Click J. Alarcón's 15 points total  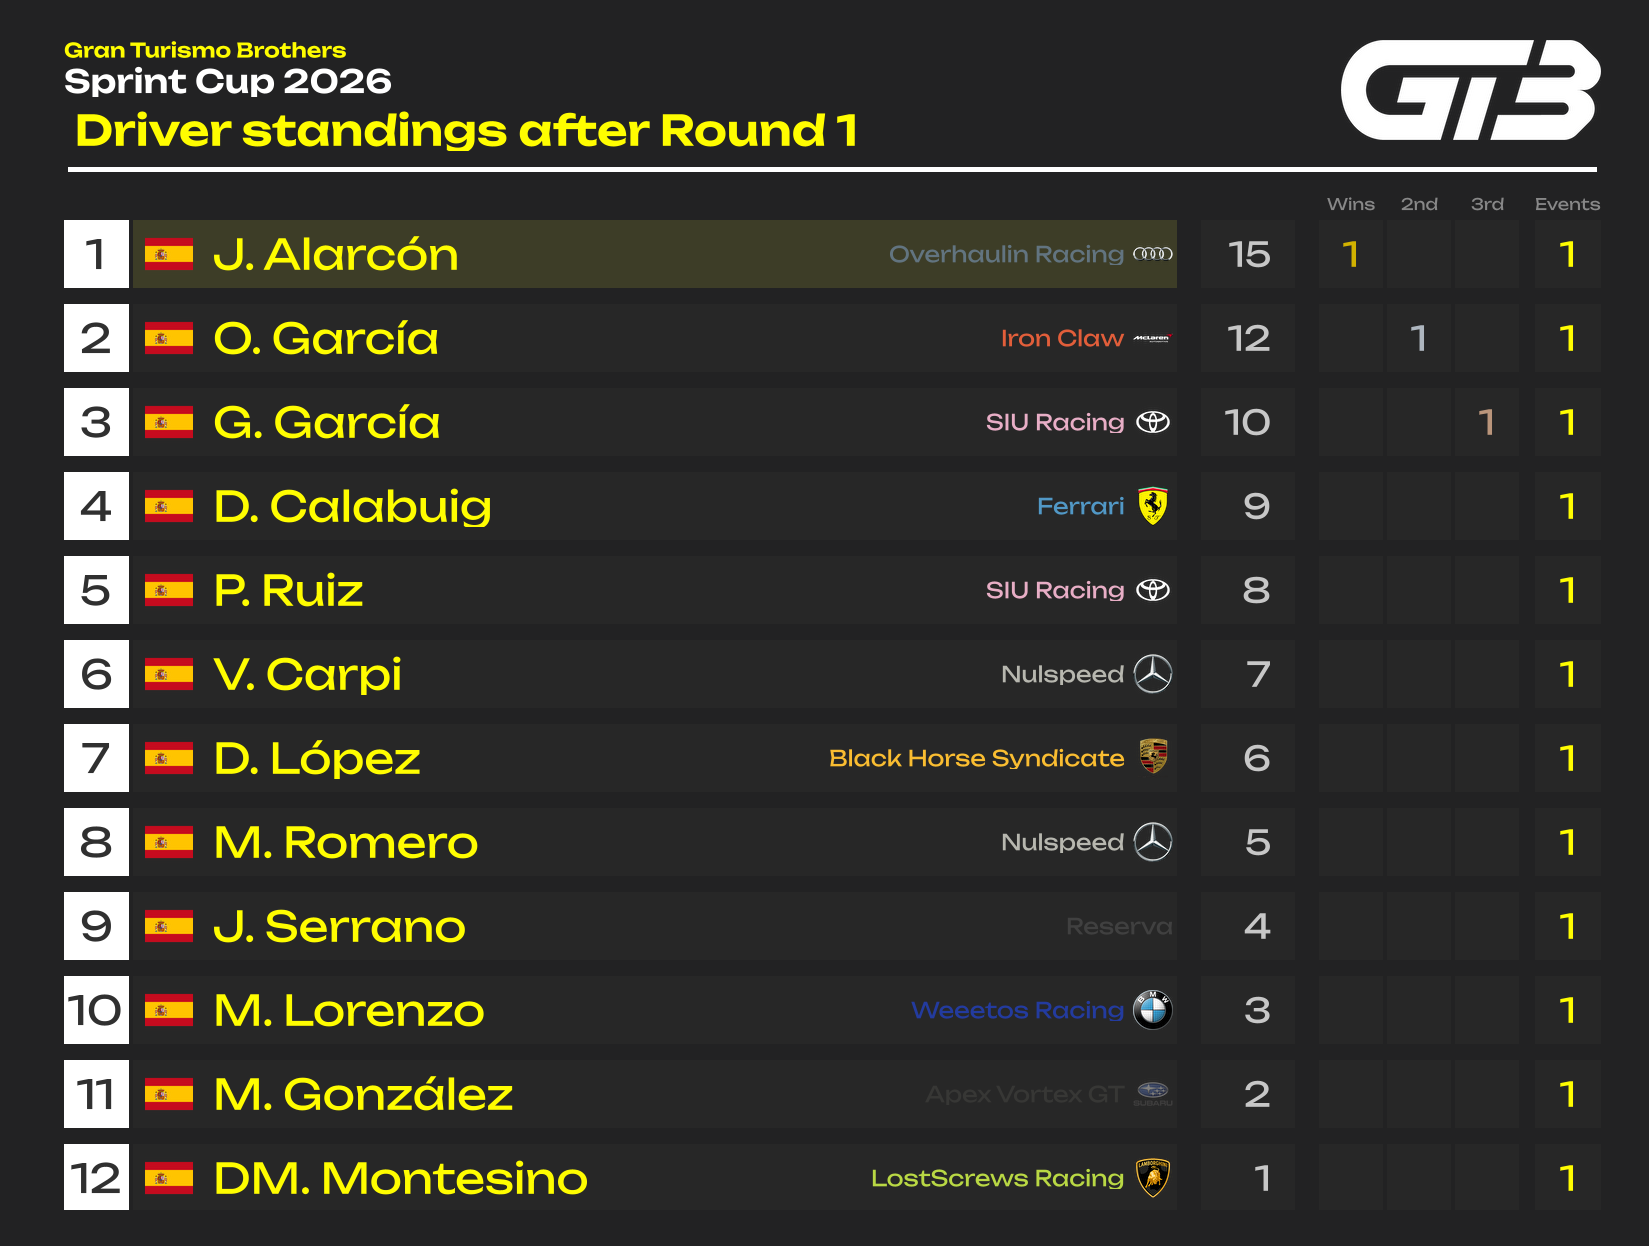[1248, 254]
